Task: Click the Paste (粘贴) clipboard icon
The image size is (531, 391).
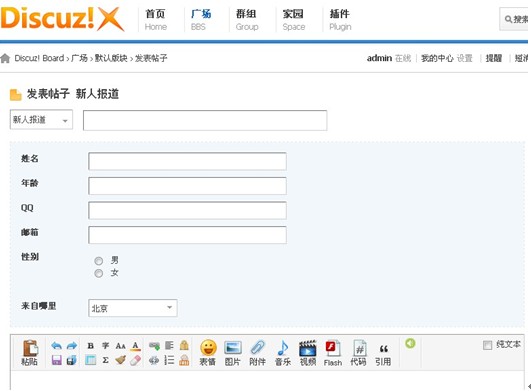Action: pyautogui.click(x=30, y=352)
